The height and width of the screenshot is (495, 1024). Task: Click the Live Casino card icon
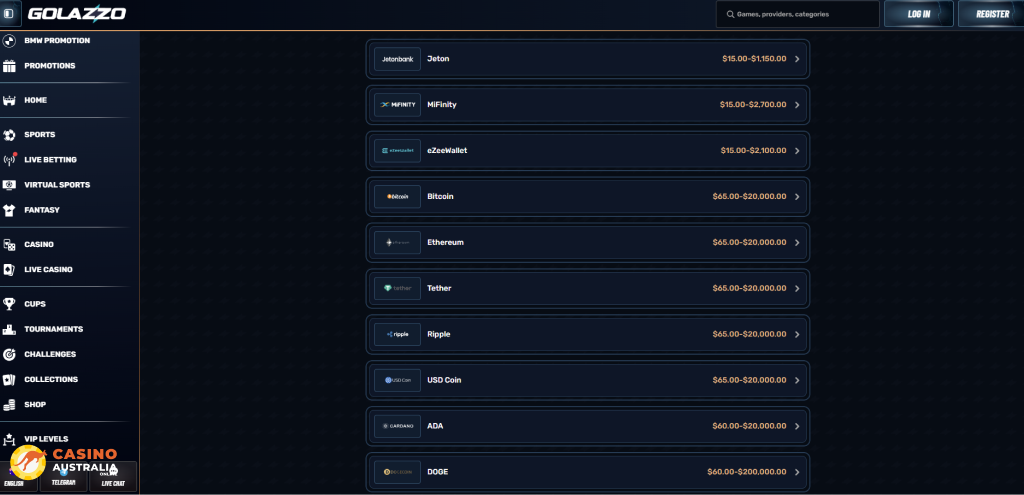9,270
